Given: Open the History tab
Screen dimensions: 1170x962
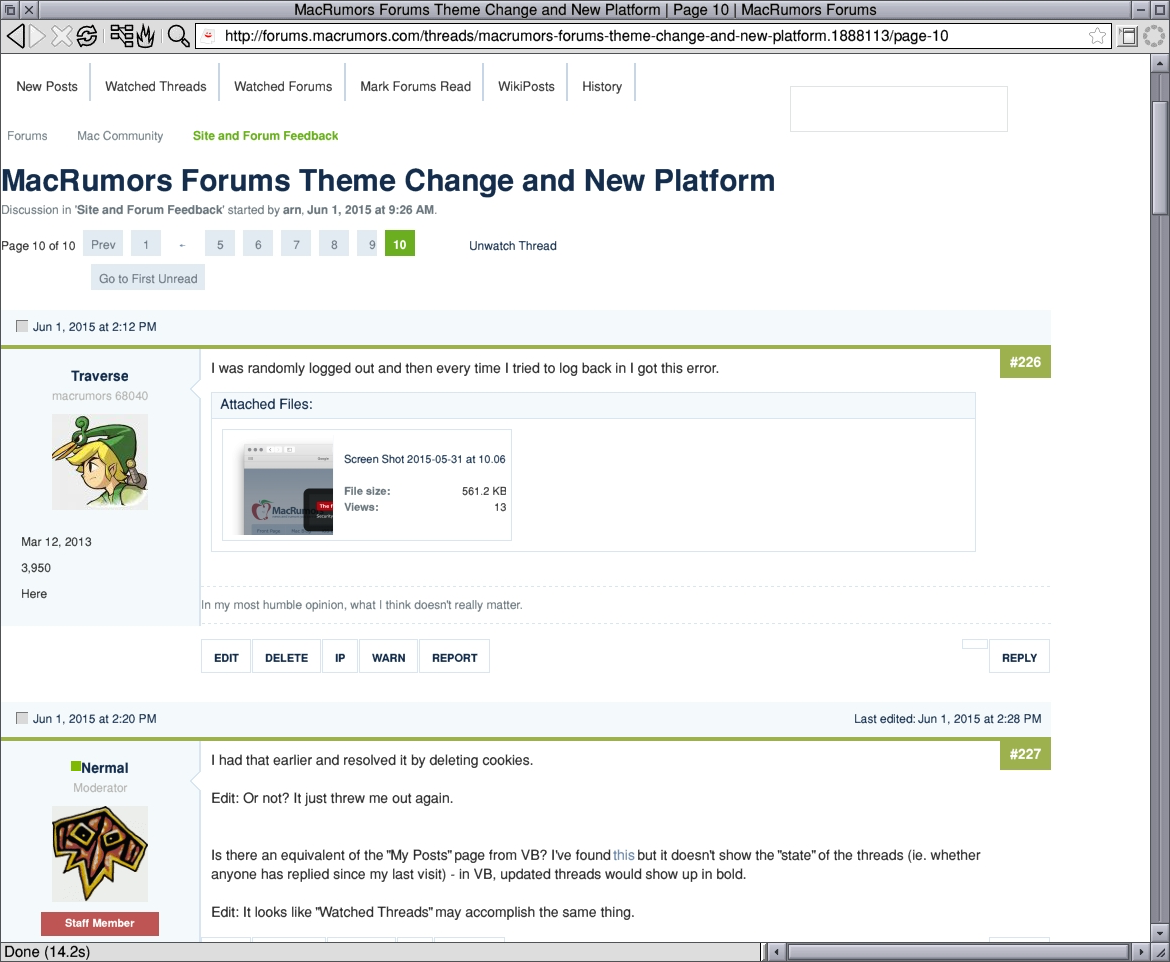Looking at the screenshot, I should point(601,87).
